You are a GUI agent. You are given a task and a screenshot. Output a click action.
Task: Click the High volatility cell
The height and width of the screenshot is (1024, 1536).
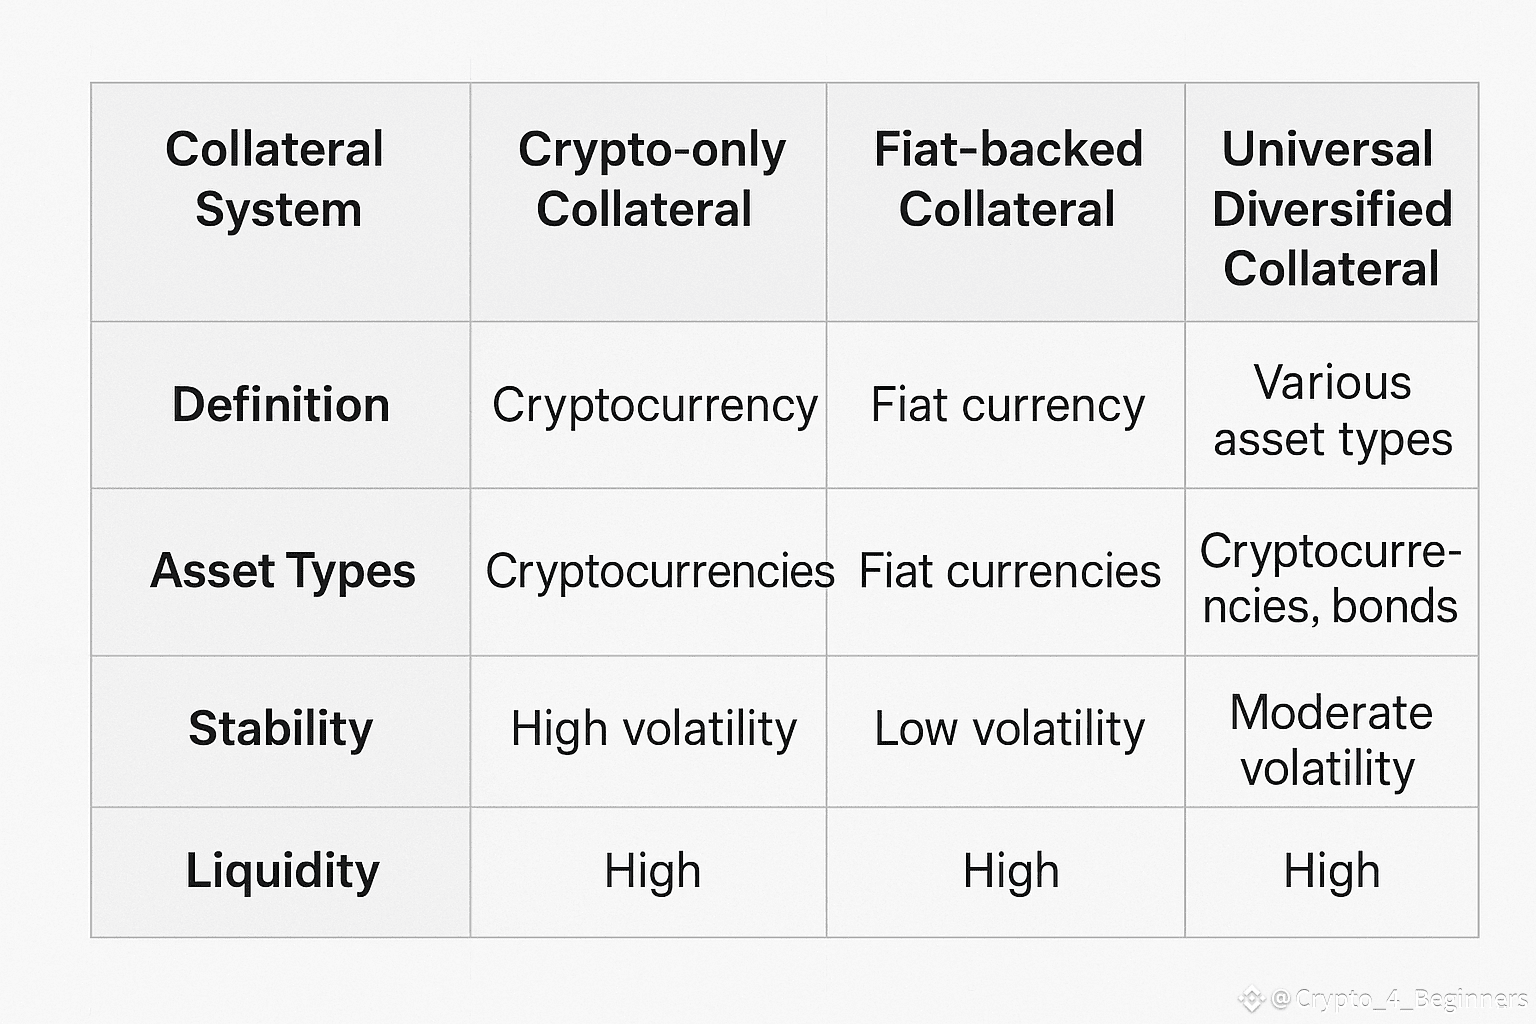click(649, 731)
